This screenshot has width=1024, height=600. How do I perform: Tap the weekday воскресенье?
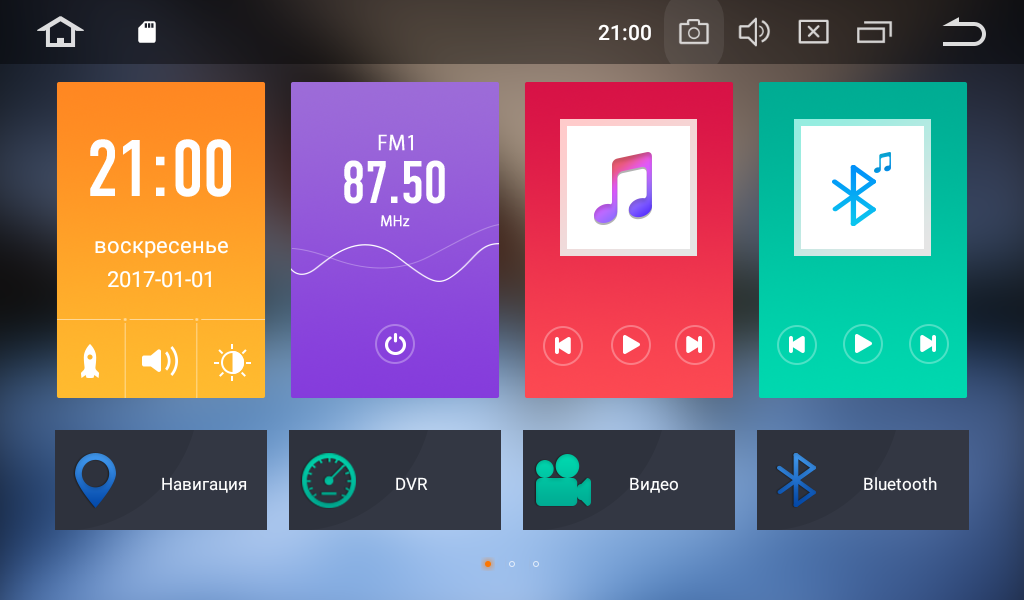[161, 246]
